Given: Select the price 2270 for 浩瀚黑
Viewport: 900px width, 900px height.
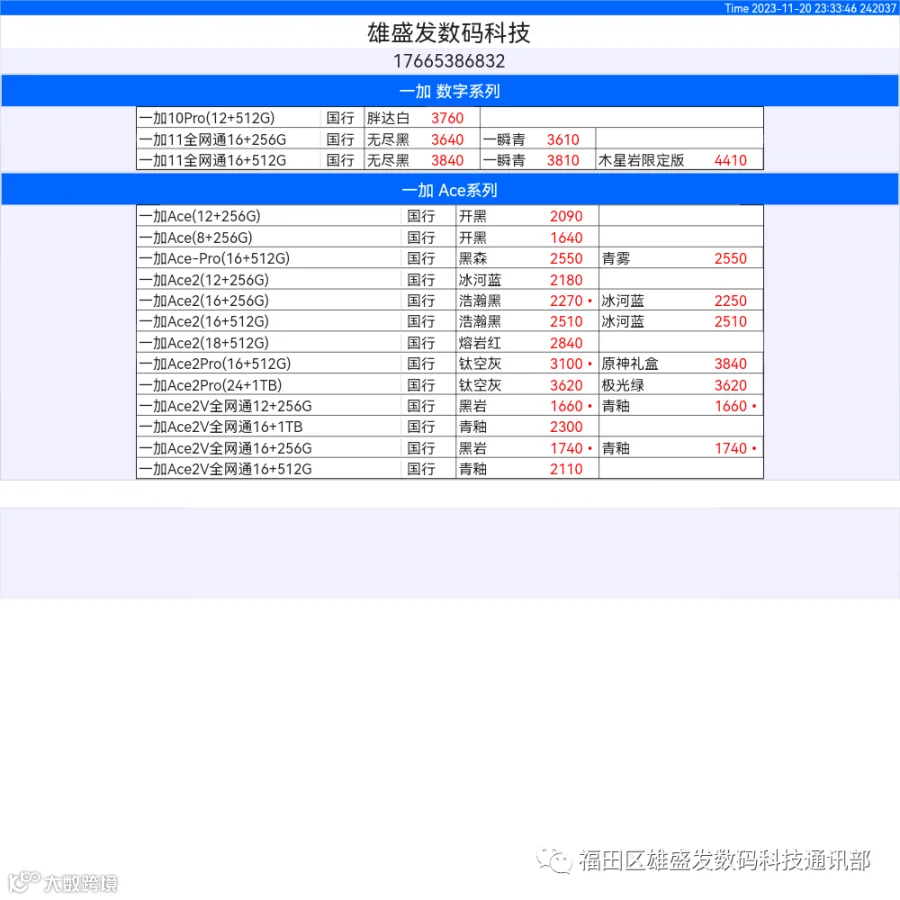Looking at the screenshot, I should 566,301.
